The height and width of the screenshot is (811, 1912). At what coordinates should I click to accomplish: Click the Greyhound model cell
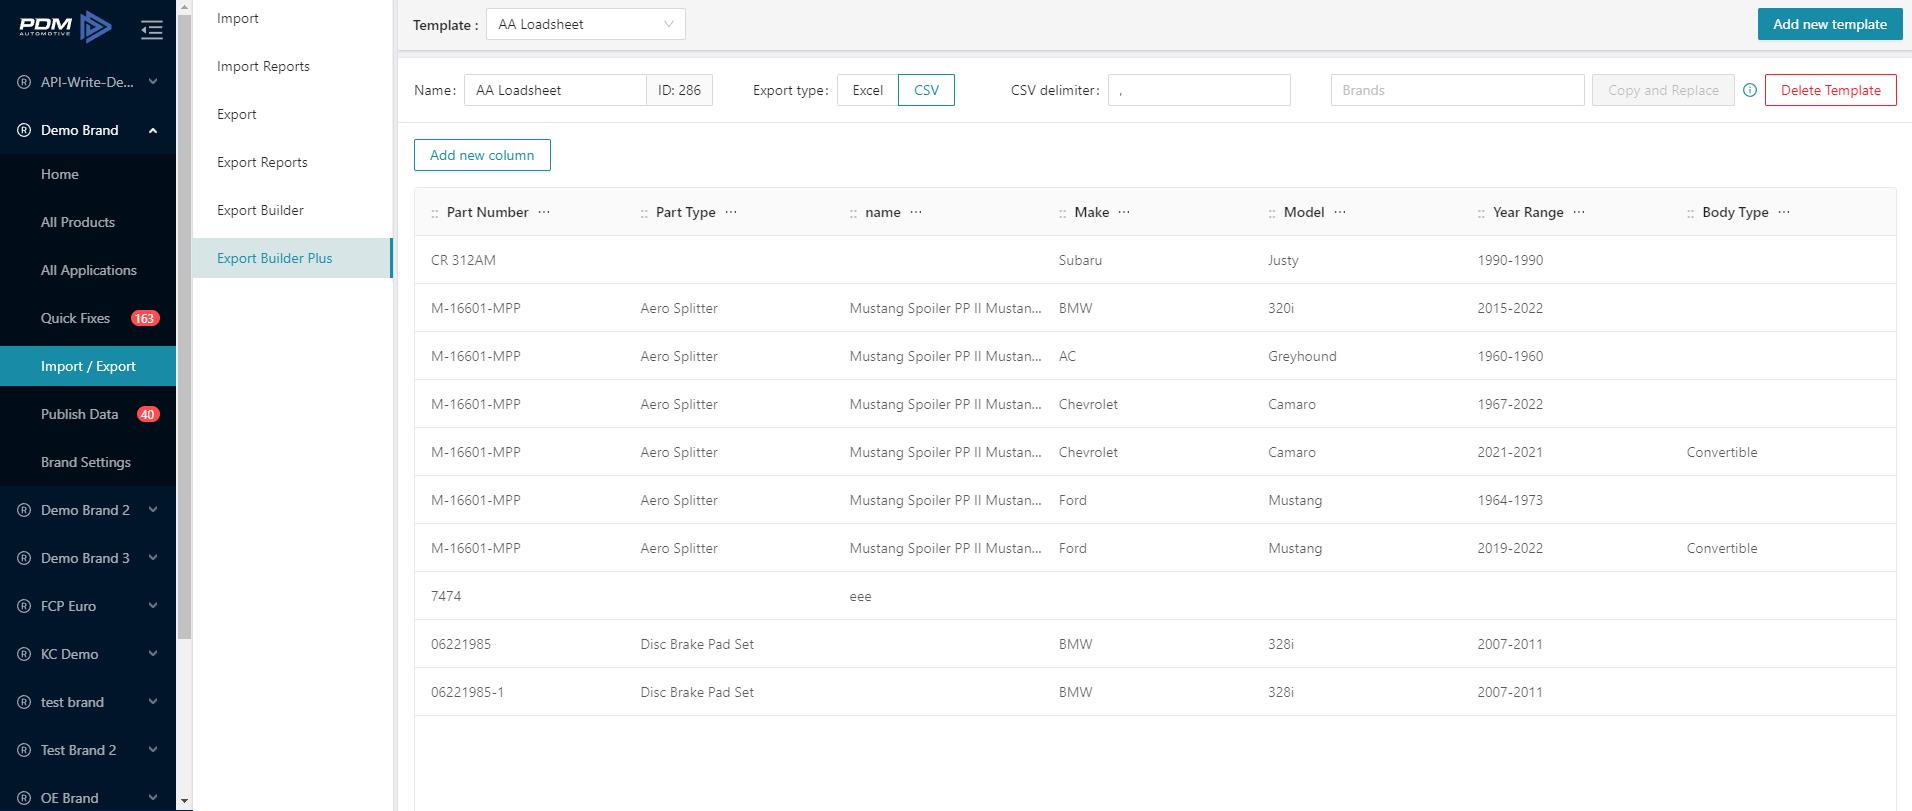1302,356
